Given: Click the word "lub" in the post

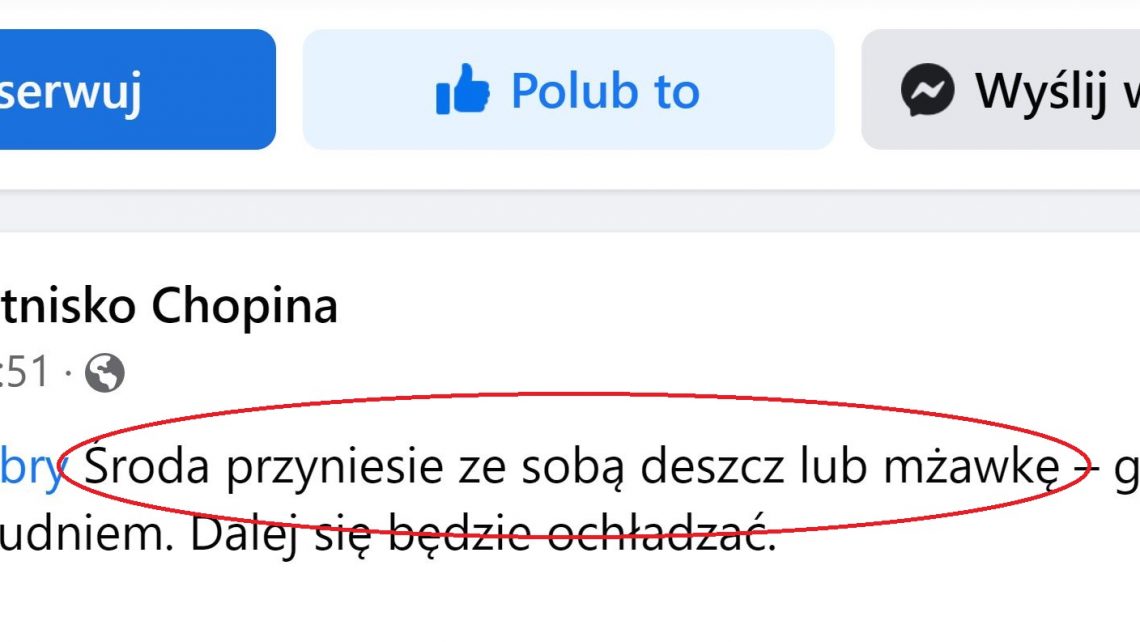Looking at the screenshot, I should [x=833, y=464].
